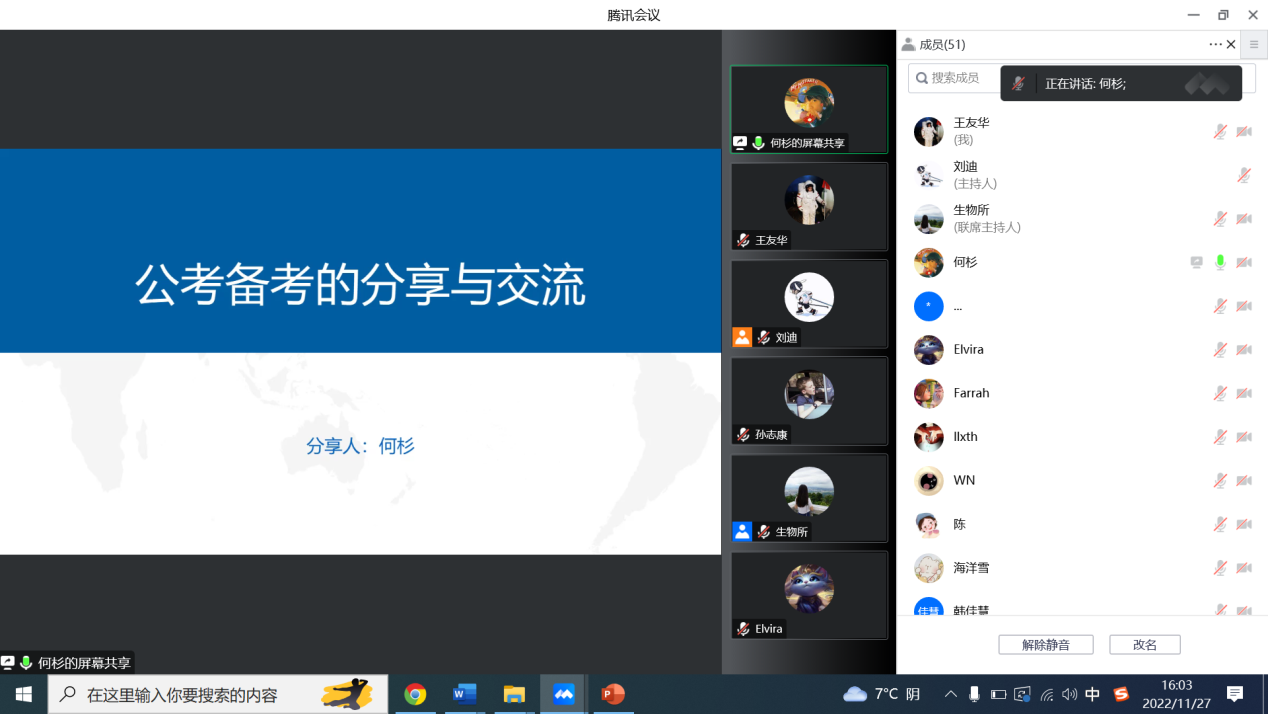Click 何杉's green microphone icon in member list
The image size is (1268, 714).
[1220, 262]
